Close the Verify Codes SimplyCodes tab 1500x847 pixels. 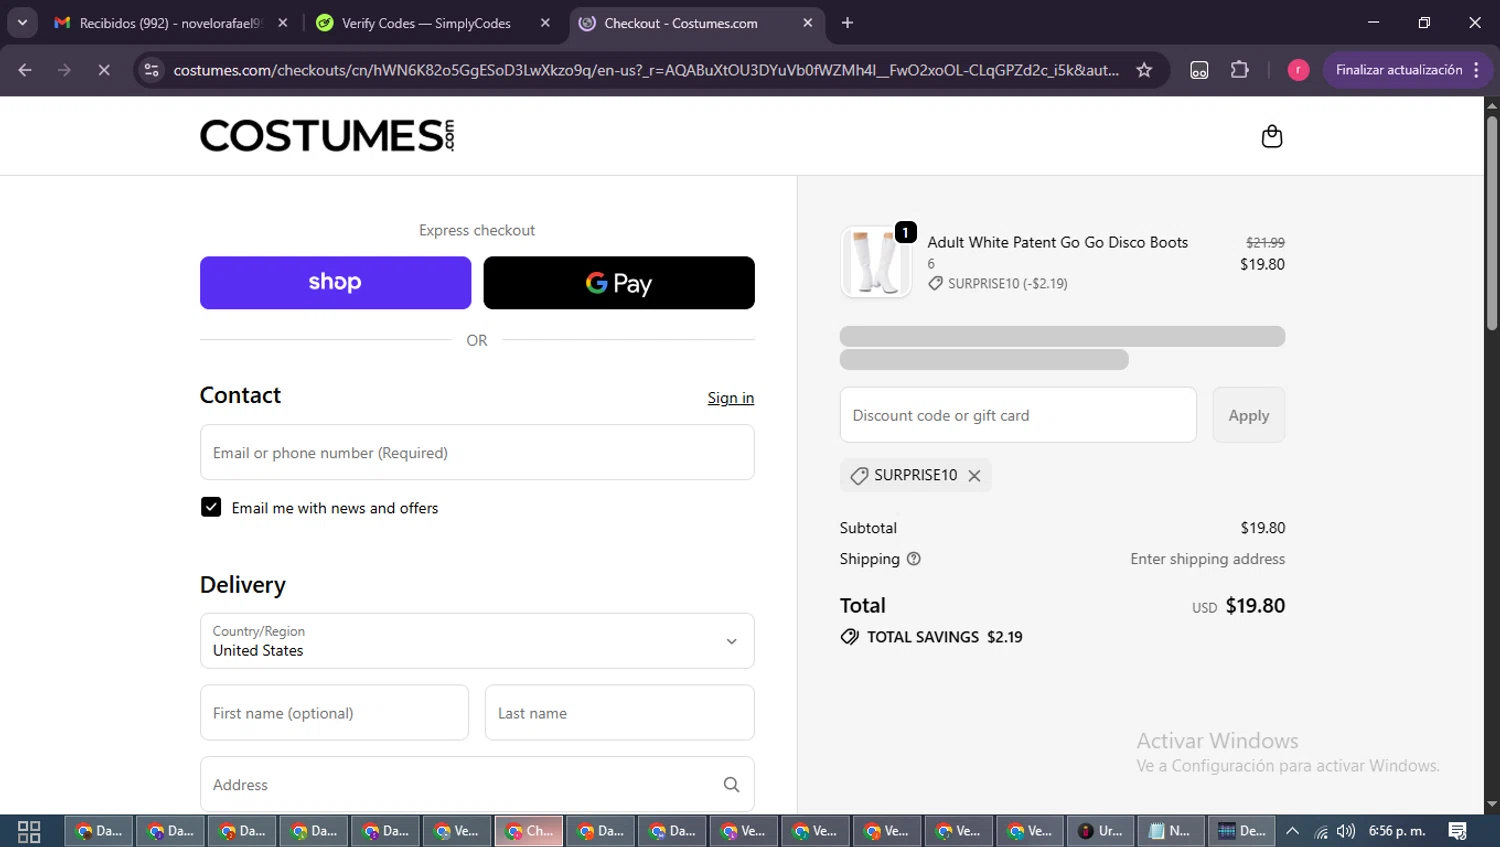(545, 23)
